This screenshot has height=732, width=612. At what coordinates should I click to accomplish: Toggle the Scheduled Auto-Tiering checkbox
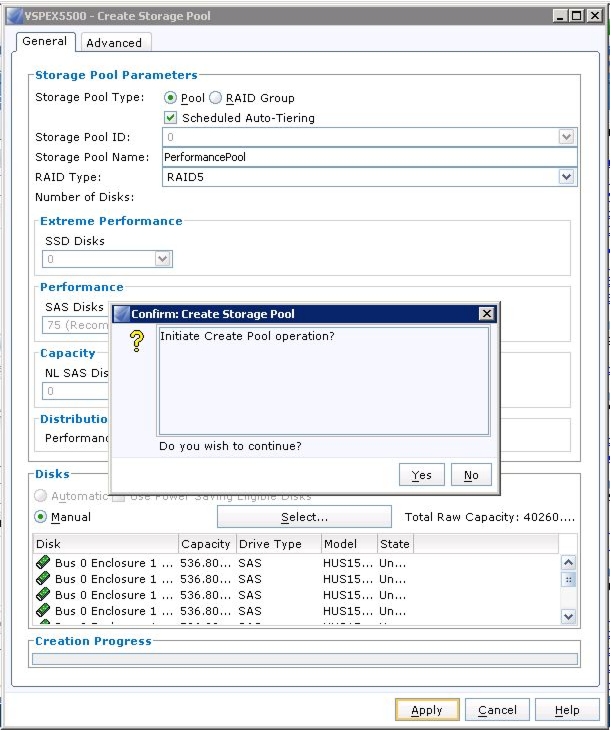pos(170,118)
